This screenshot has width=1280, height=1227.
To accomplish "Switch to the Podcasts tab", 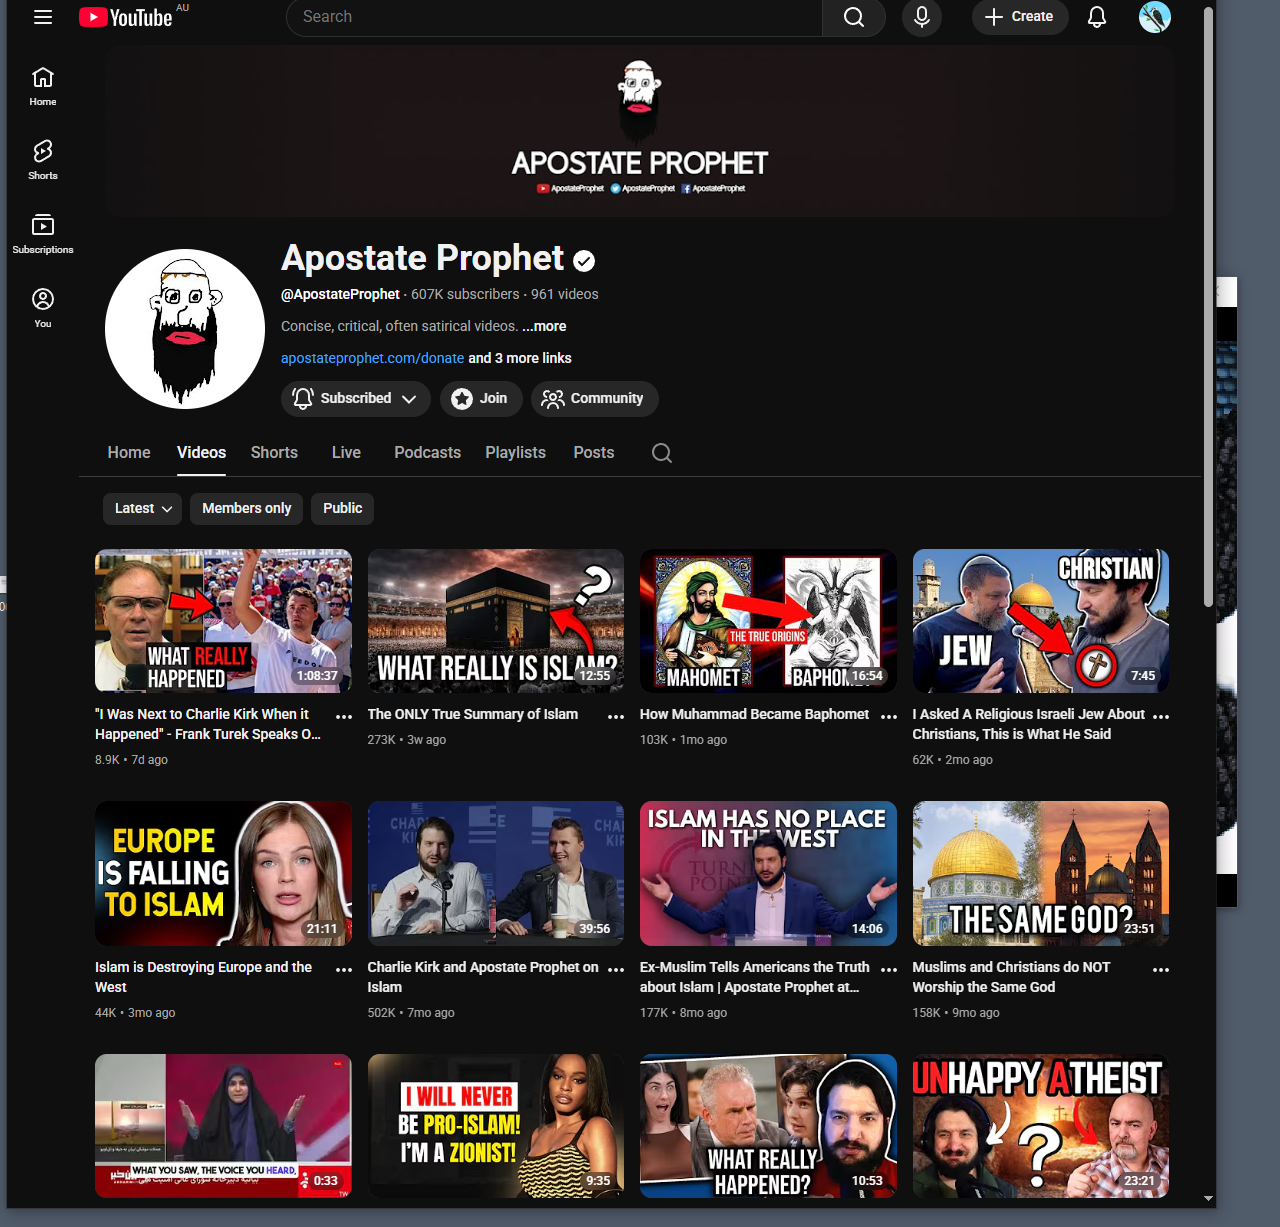I will click(x=427, y=453).
